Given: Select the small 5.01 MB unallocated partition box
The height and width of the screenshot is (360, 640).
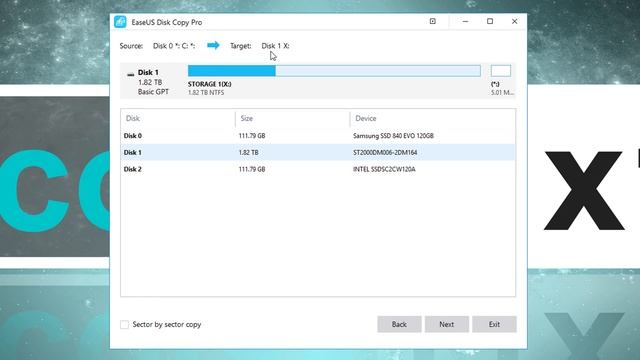Looking at the screenshot, I should click(x=501, y=71).
